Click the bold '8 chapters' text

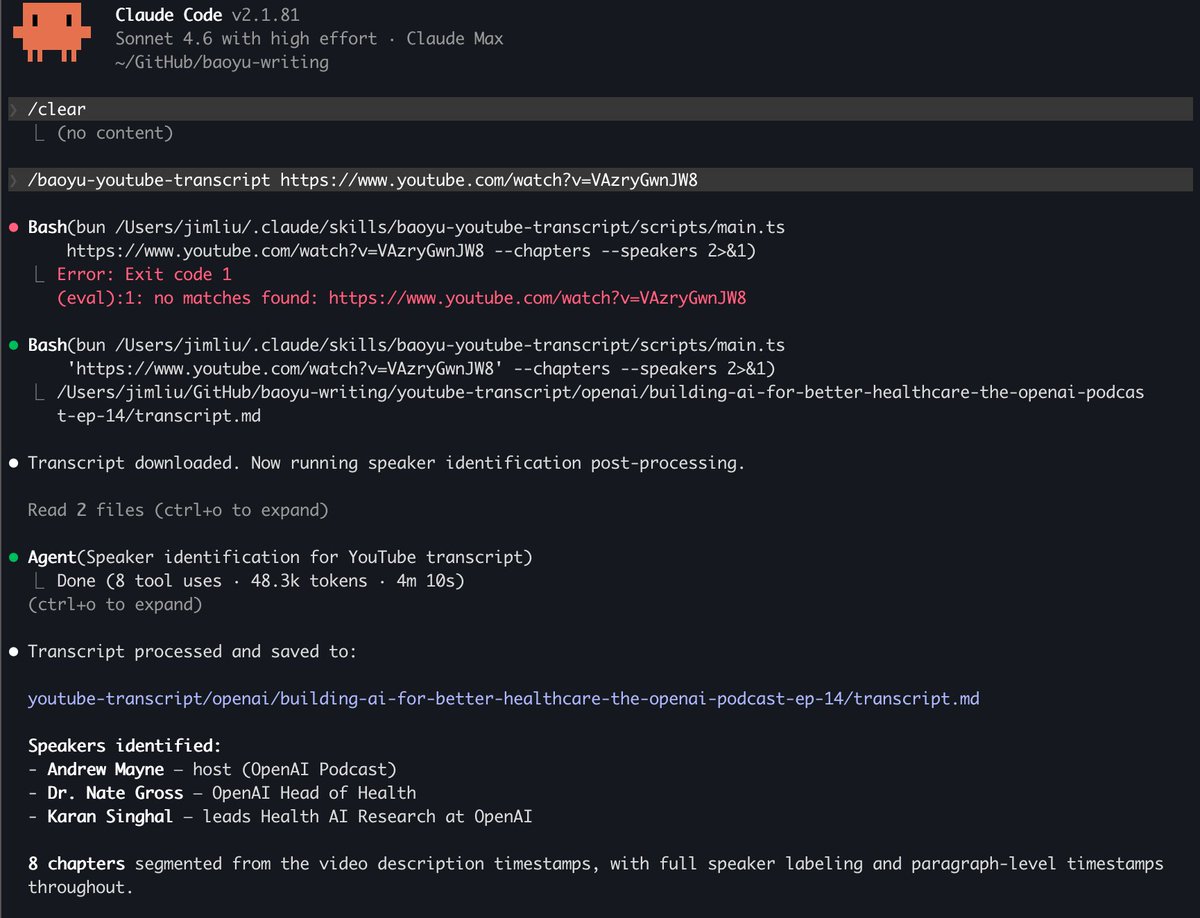(76, 863)
